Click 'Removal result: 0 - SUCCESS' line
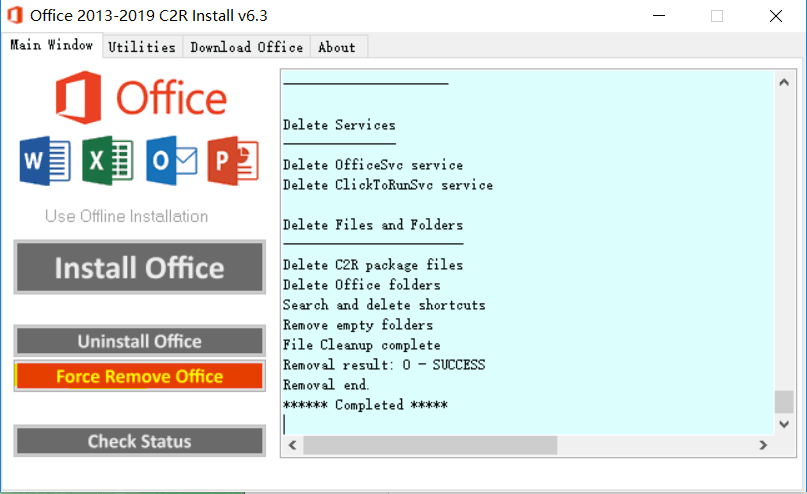This screenshot has height=494, width=807. pyautogui.click(x=384, y=365)
